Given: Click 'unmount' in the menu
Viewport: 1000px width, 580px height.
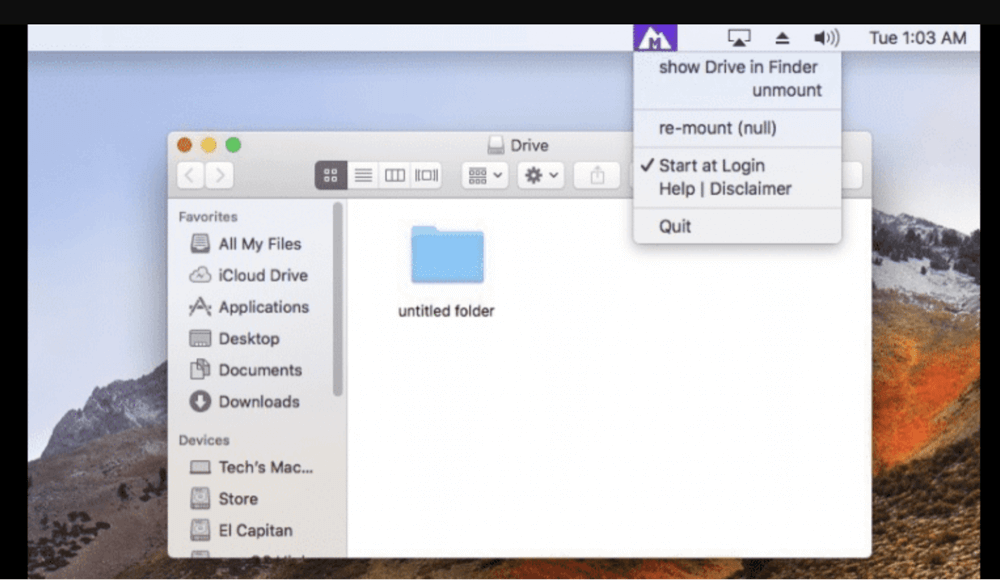Looking at the screenshot, I should coord(789,89).
